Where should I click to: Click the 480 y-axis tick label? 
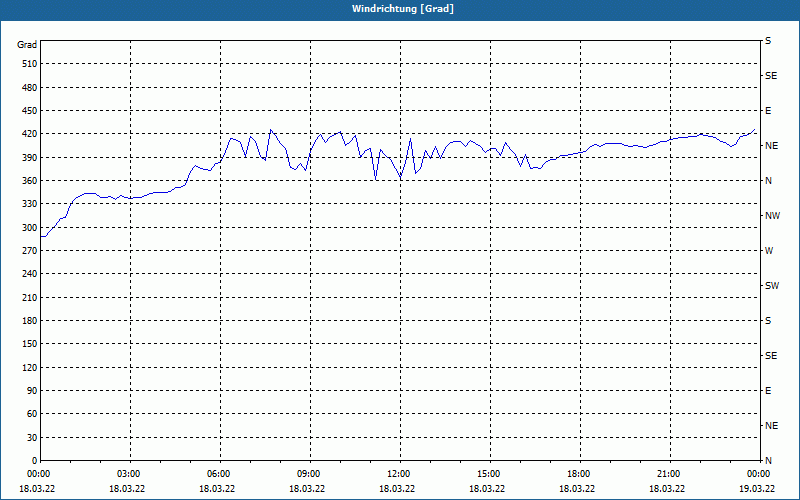click(30, 88)
